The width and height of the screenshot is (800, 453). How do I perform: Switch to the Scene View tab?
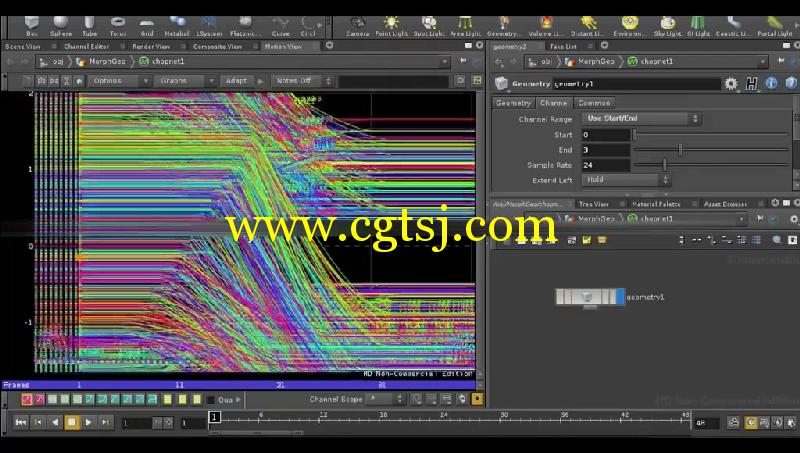(x=22, y=46)
